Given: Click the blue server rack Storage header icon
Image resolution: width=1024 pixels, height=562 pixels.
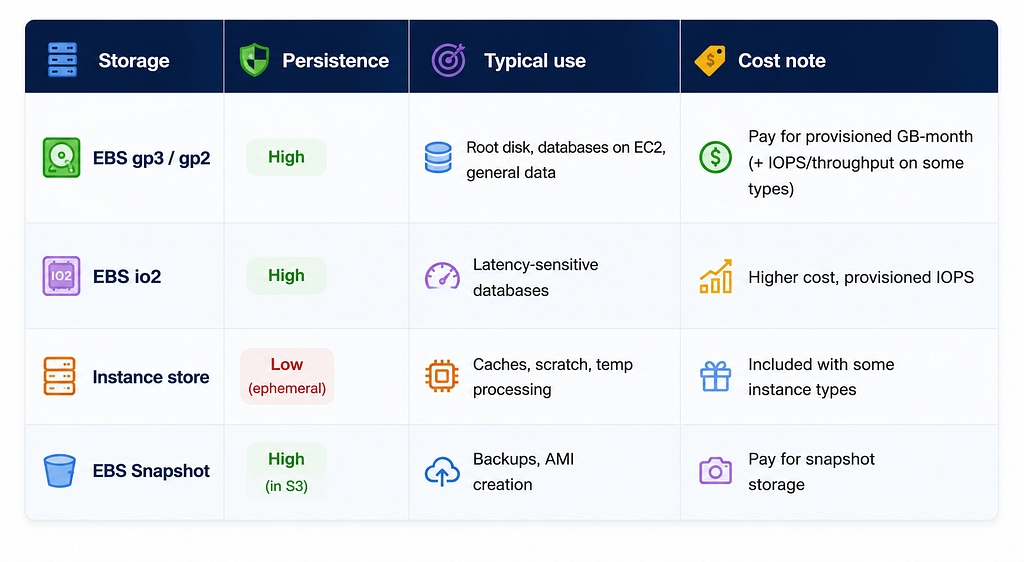Looking at the screenshot, I should pyautogui.click(x=63, y=60).
